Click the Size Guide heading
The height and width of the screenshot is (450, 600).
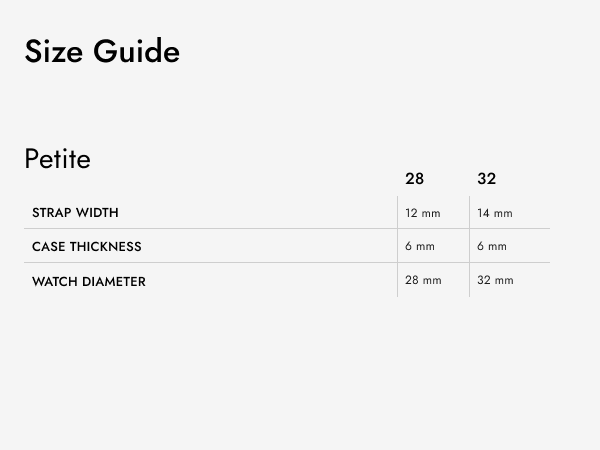[102, 51]
